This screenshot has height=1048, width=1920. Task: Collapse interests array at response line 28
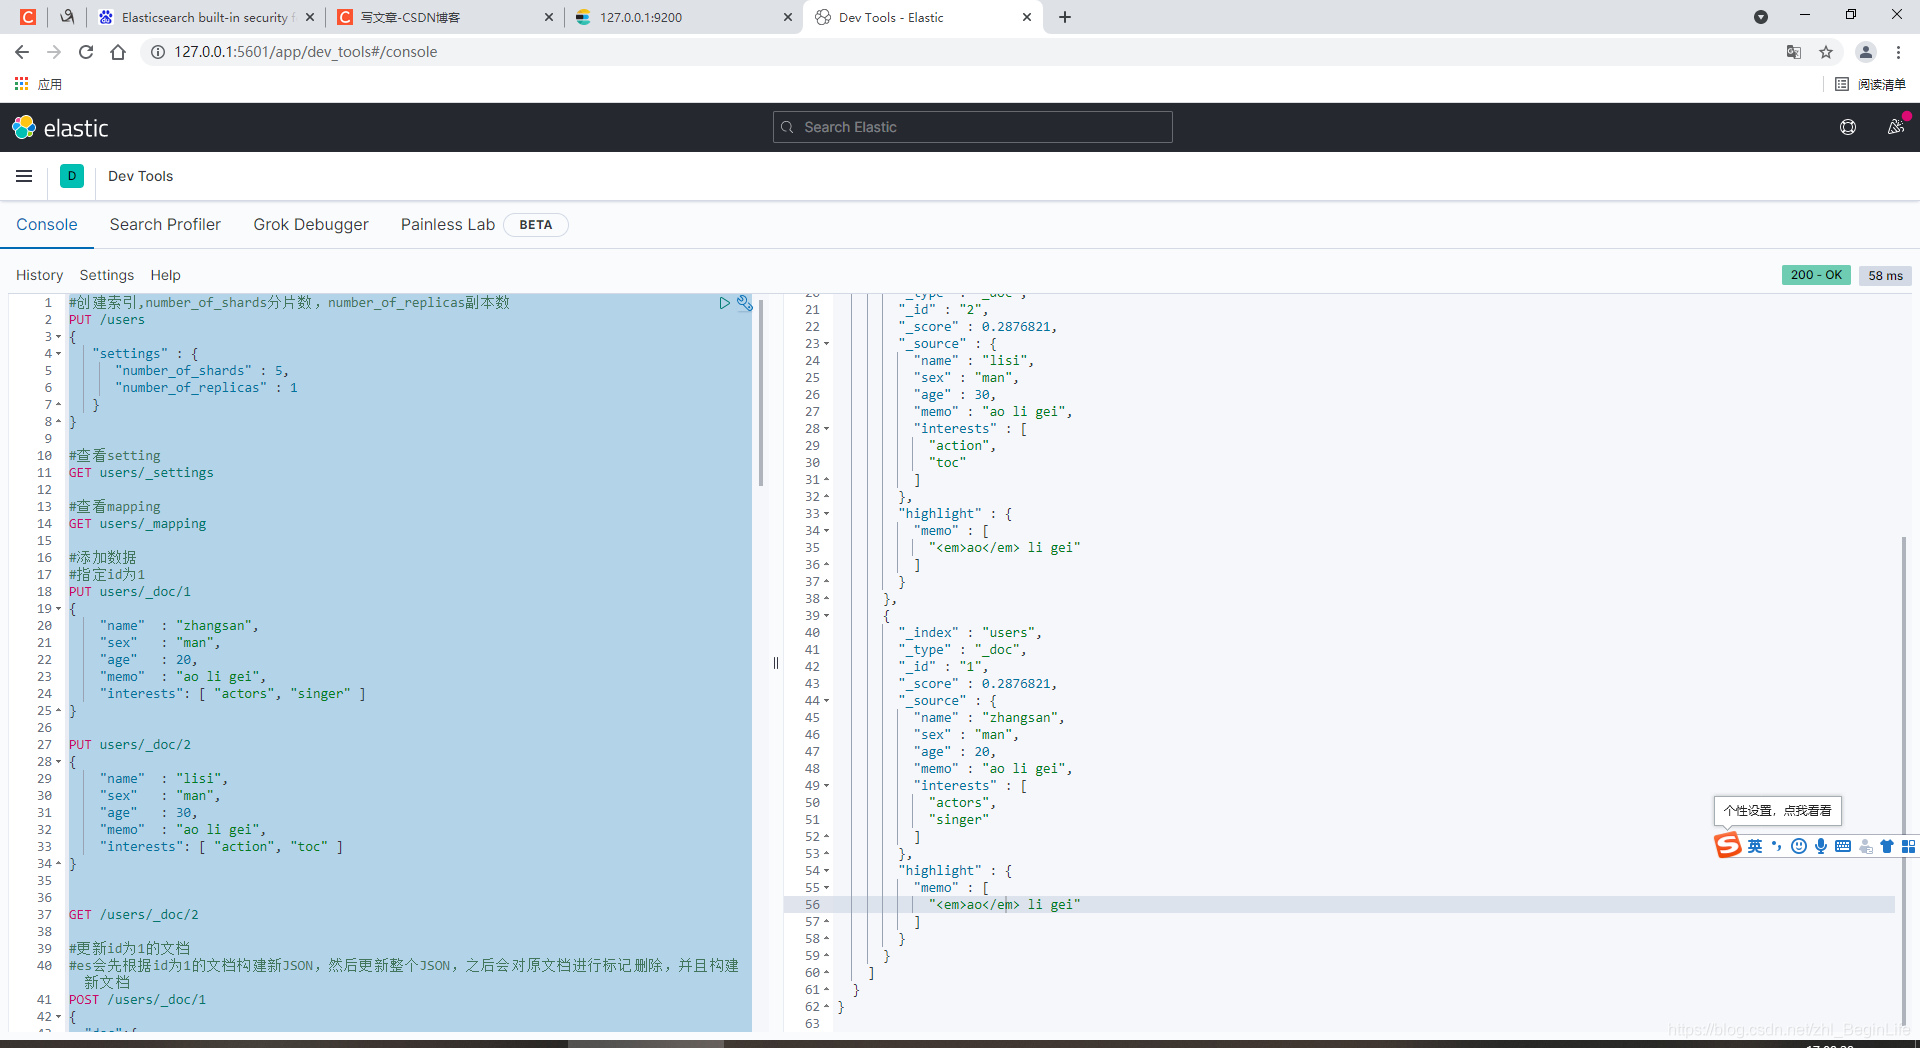click(826, 429)
